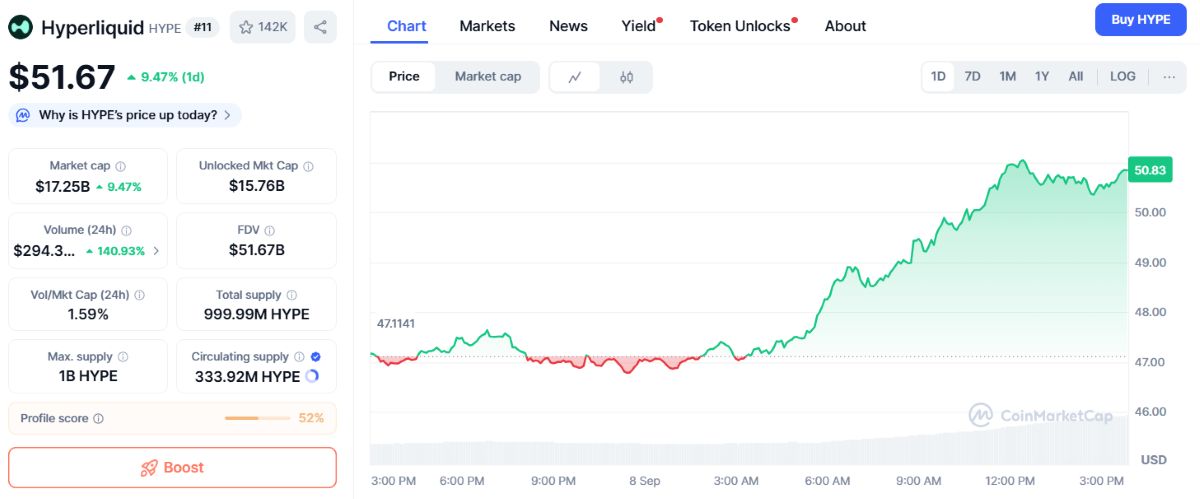Click the 47.1141 opening price label

[x=396, y=323]
